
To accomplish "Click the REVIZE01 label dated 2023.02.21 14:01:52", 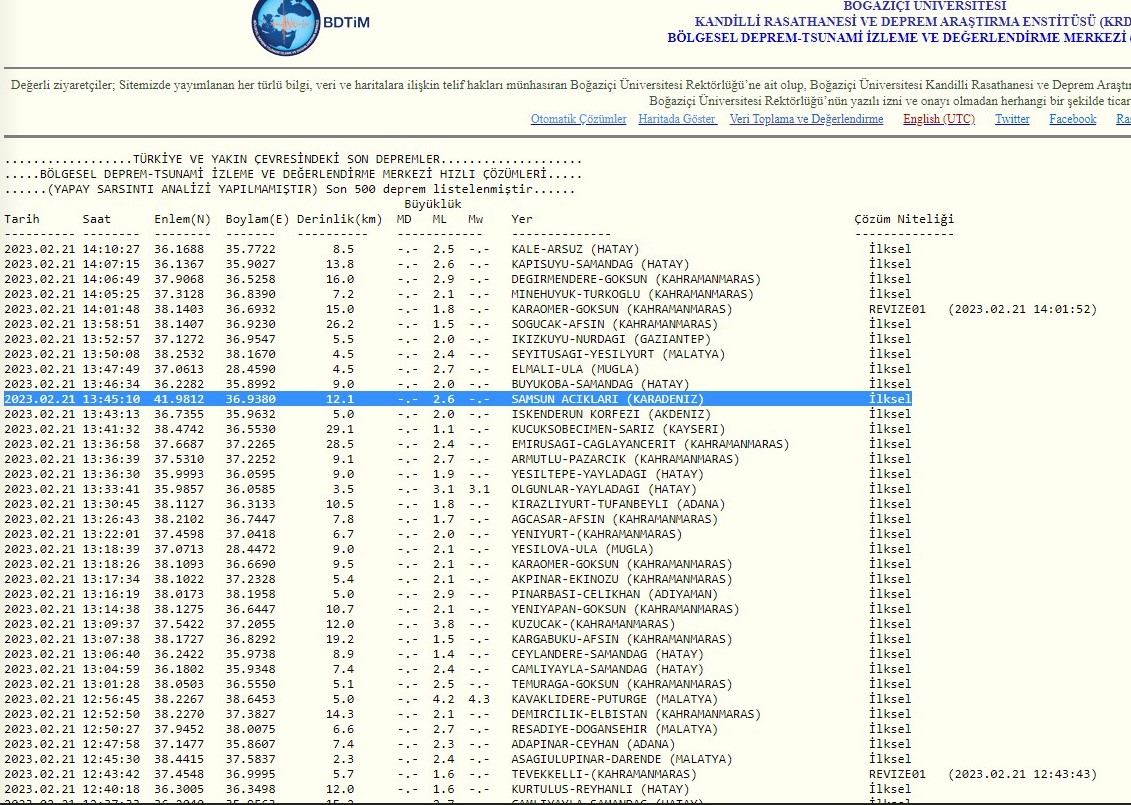I will tap(897, 309).
